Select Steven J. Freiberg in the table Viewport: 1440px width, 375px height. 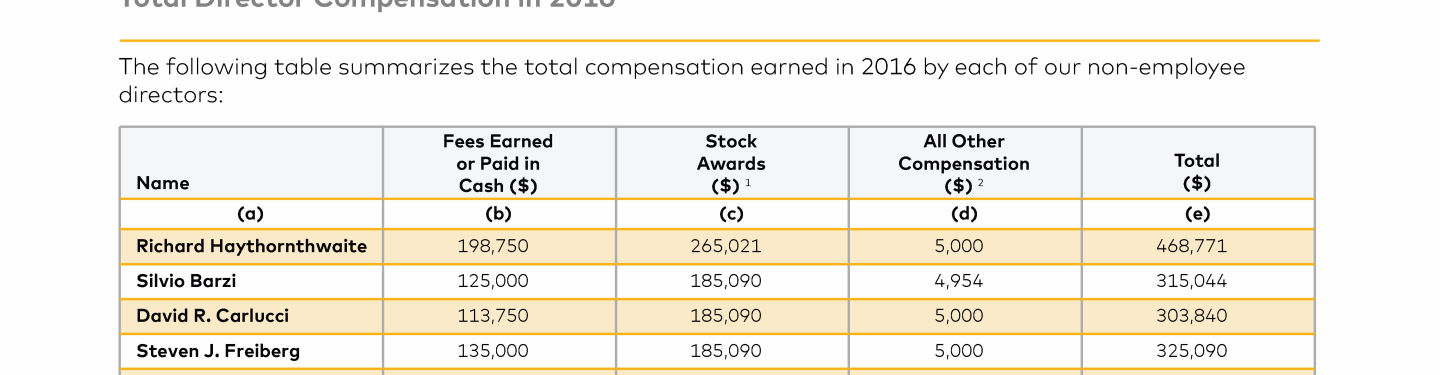tap(218, 351)
